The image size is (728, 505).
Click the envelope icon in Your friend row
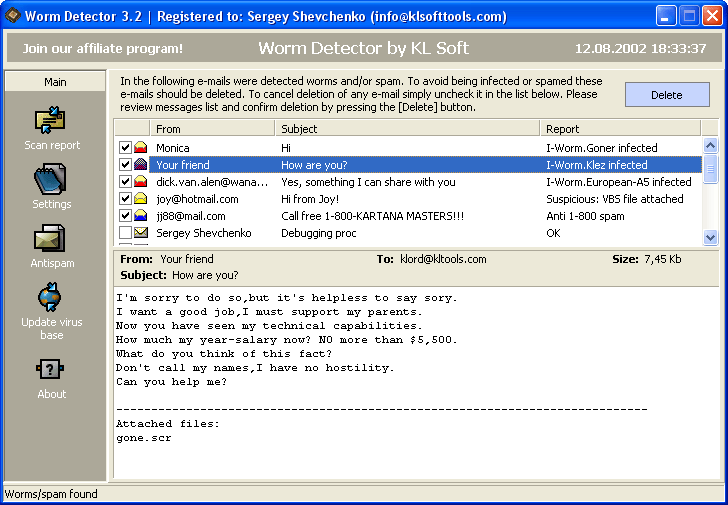140,165
